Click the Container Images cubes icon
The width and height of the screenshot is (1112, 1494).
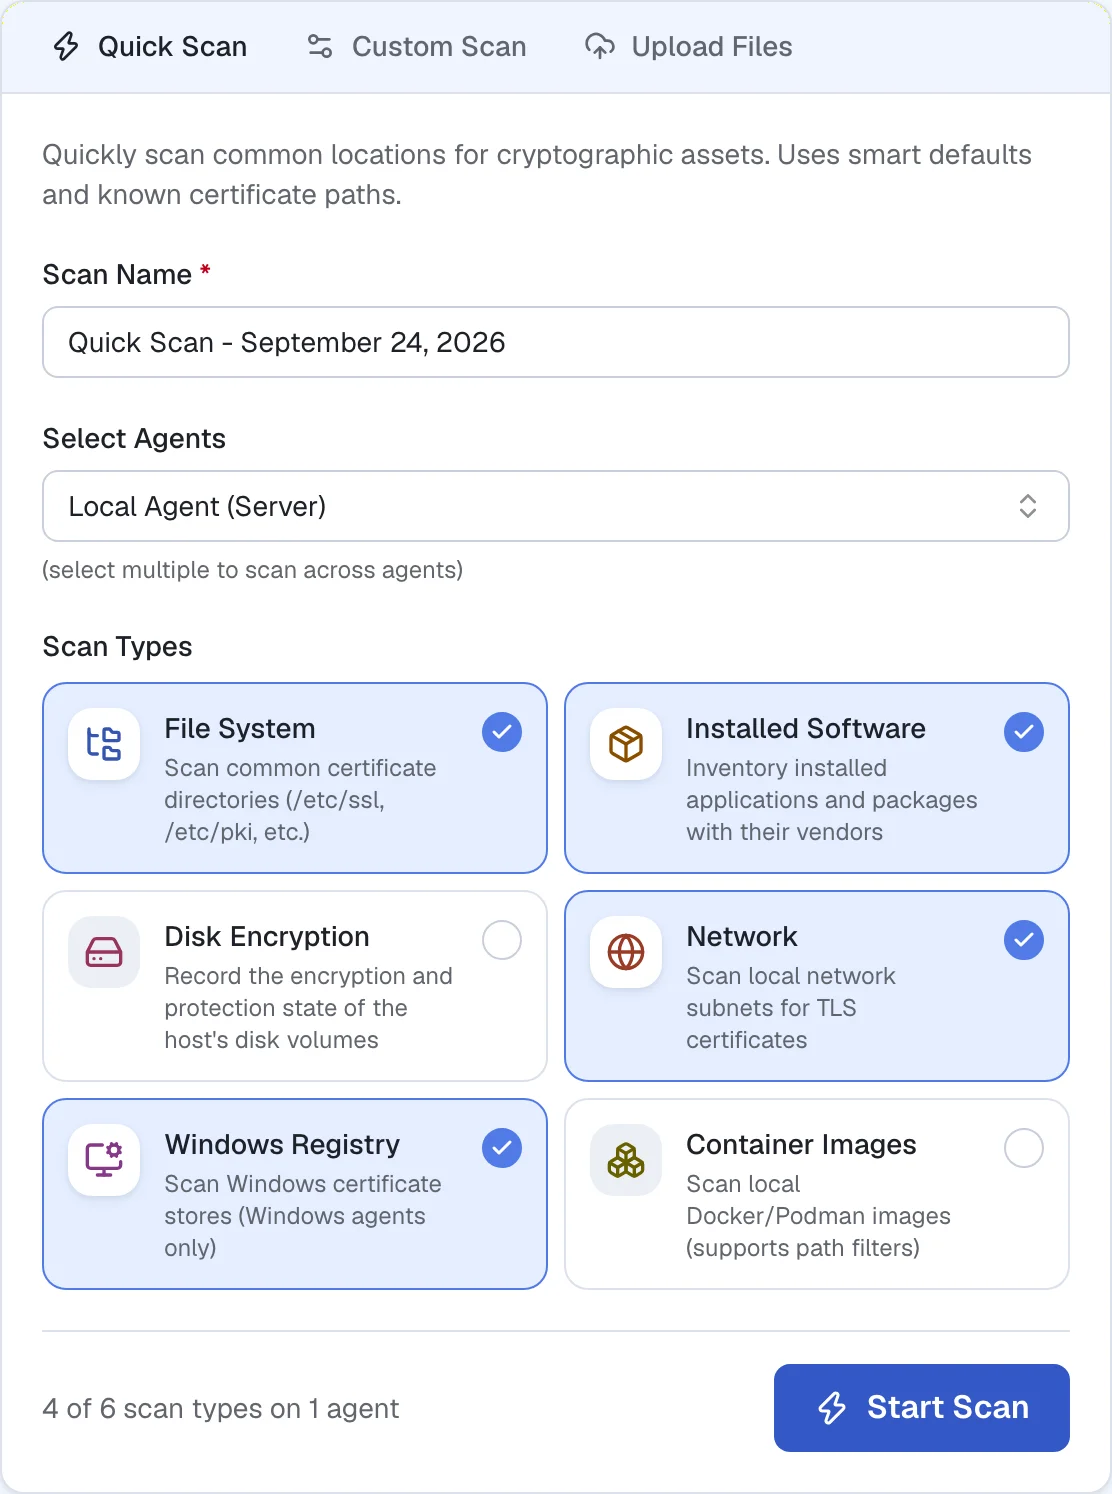click(x=626, y=1160)
